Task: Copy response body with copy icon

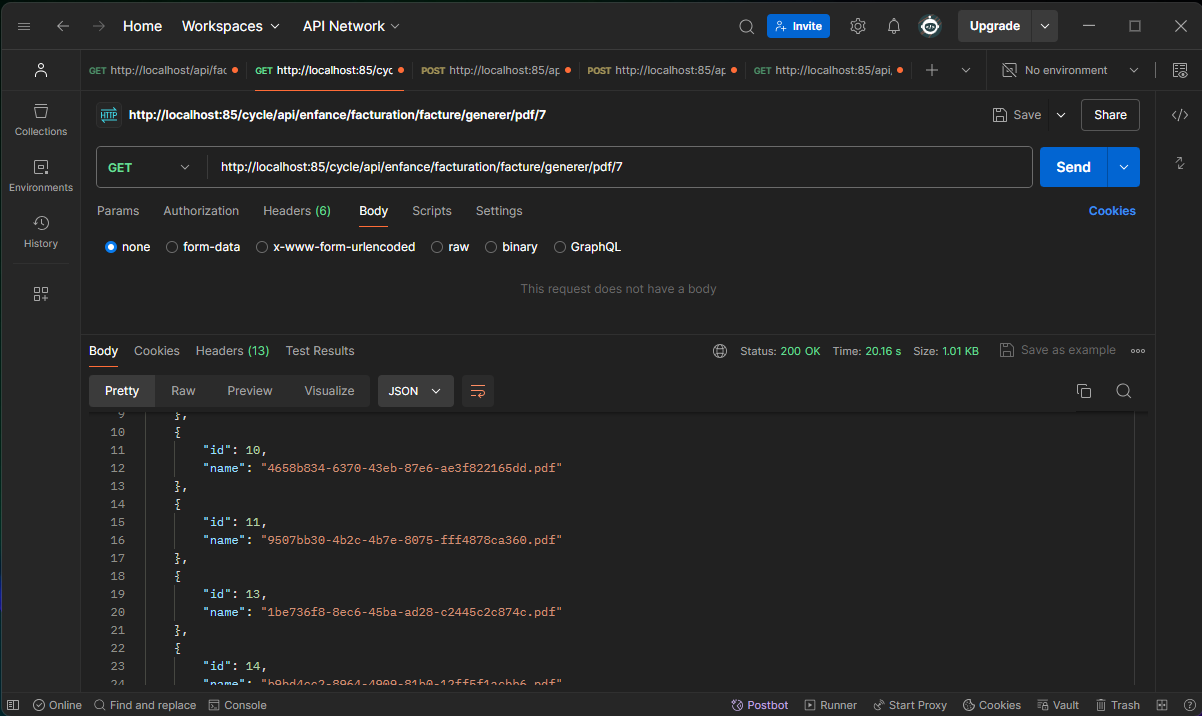Action: tap(1083, 391)
